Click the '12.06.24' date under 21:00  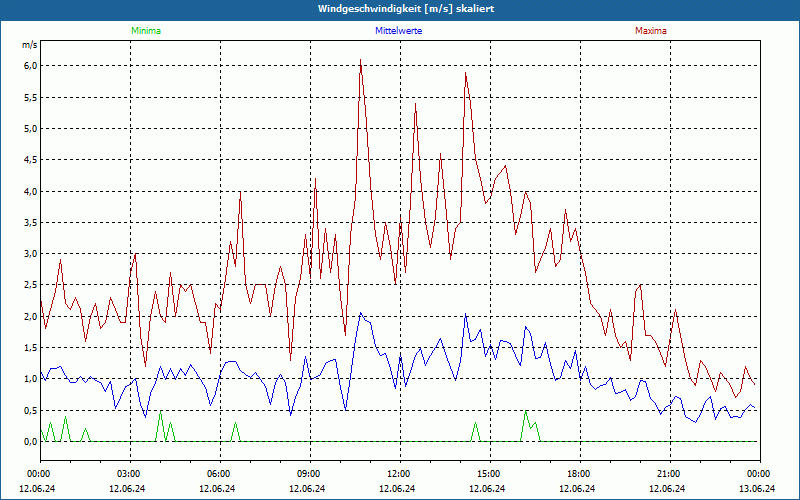[x=667, y=488]
